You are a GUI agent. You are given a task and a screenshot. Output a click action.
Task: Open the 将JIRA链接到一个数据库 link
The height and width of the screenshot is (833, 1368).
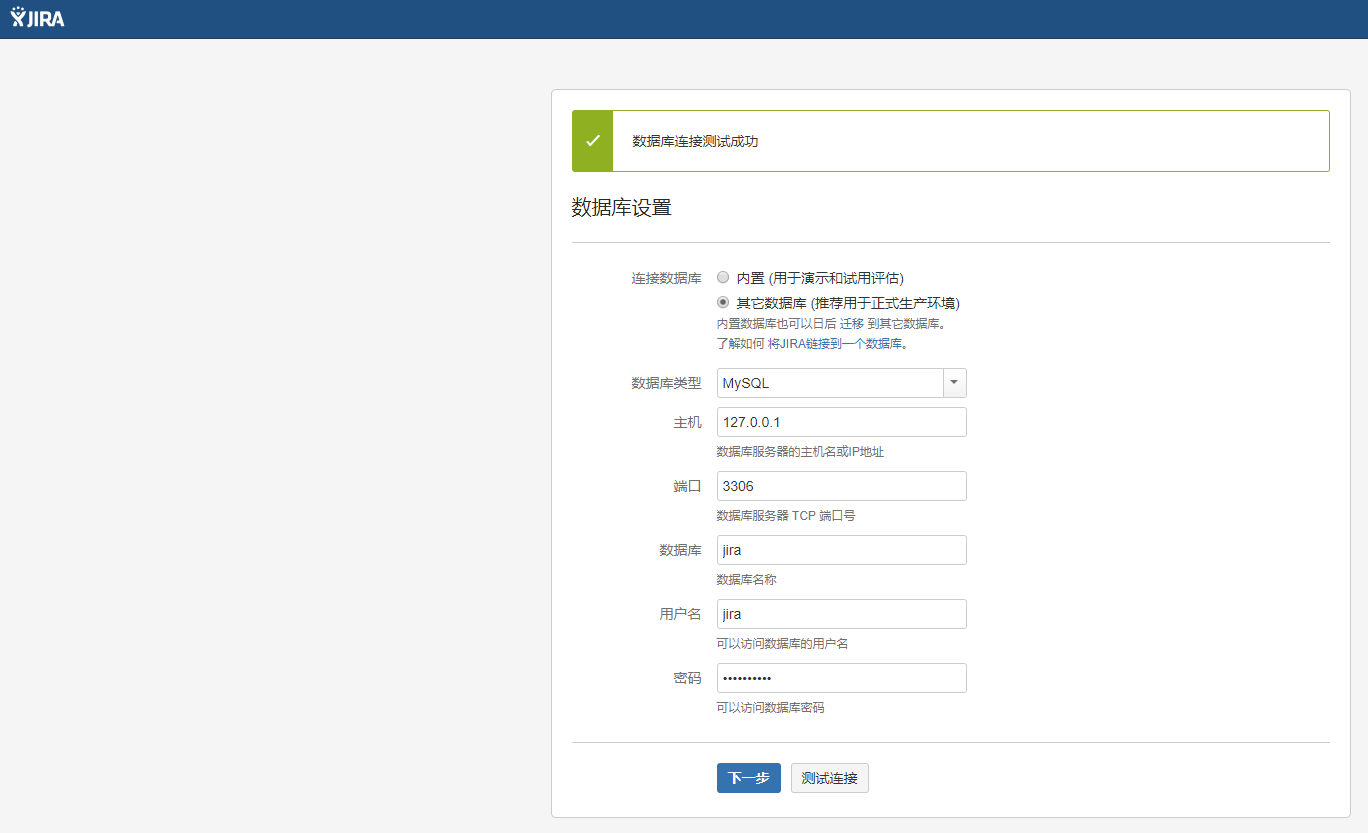coord(834,344)
